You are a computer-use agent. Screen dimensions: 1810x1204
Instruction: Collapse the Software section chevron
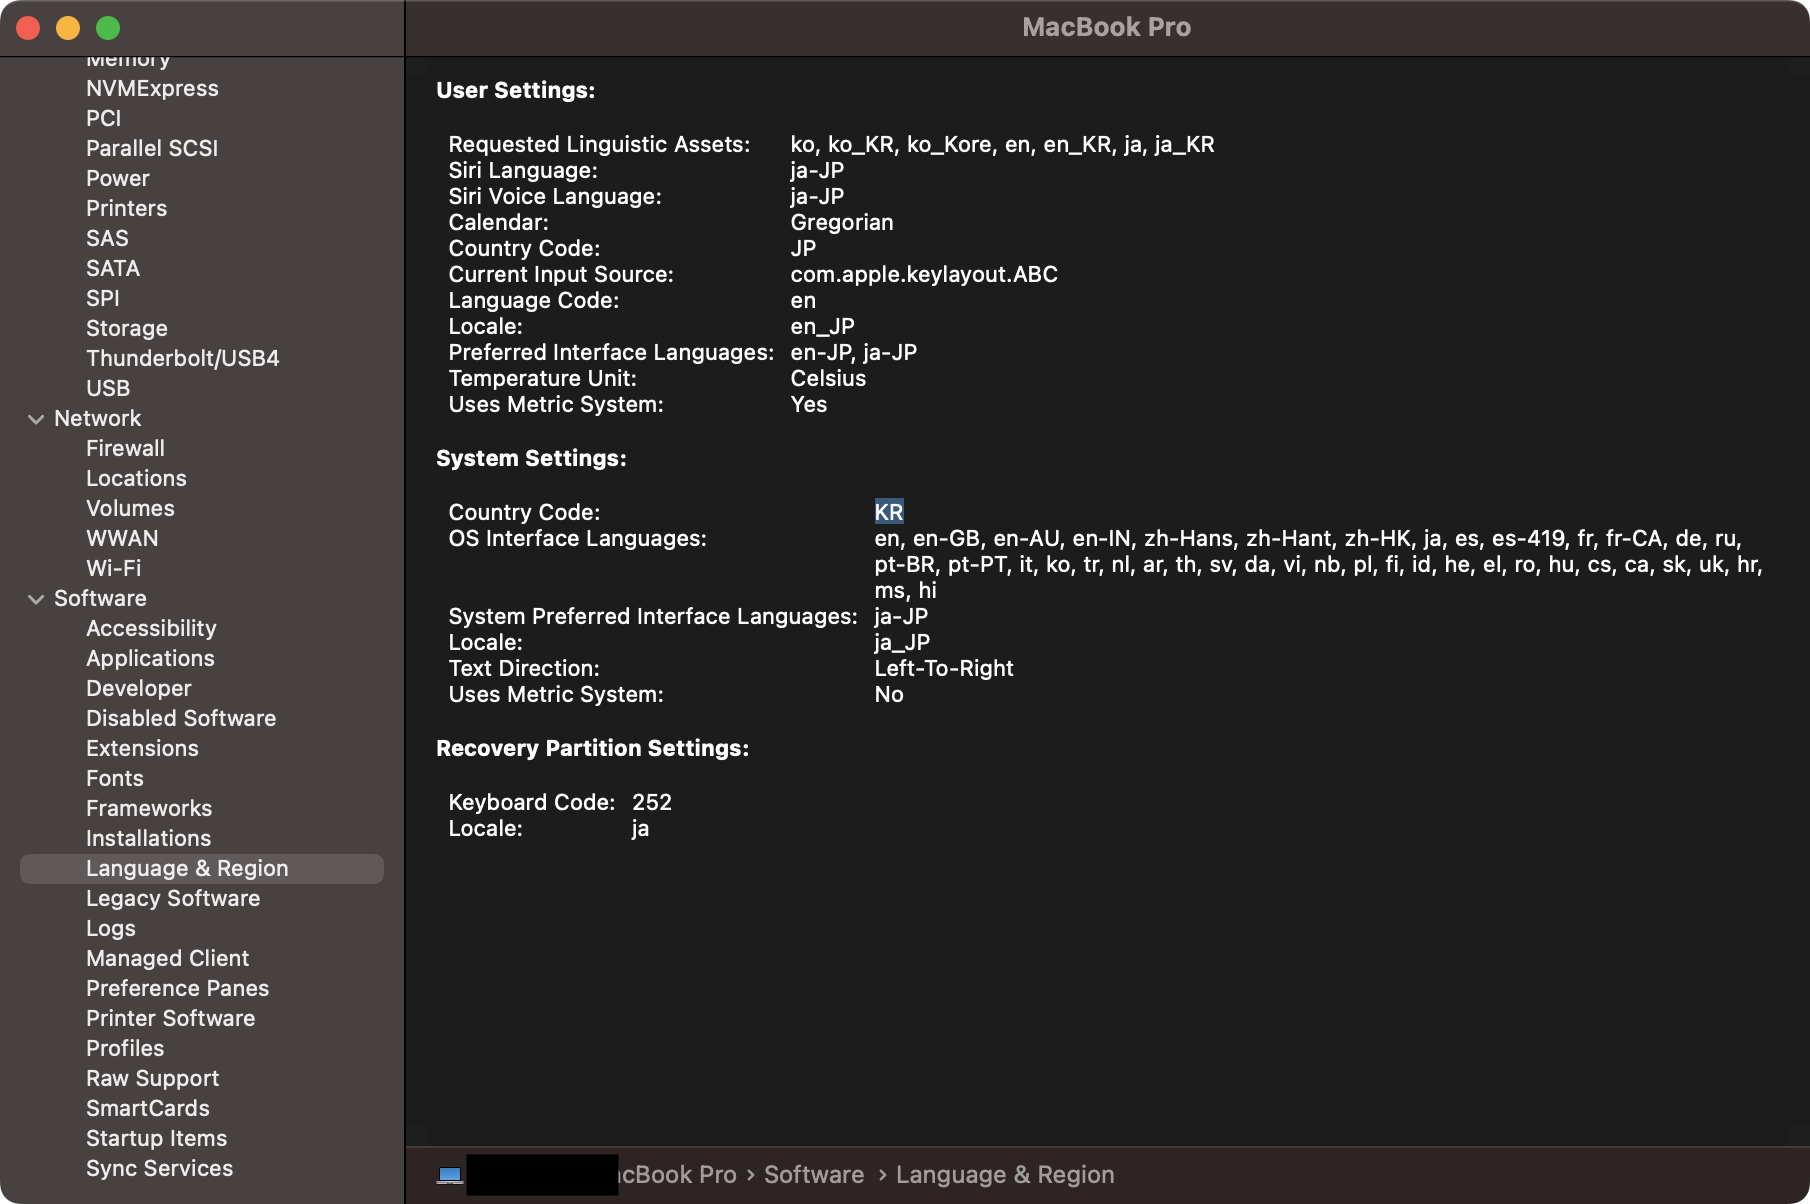pyautogui.click(x=36, y=599)
